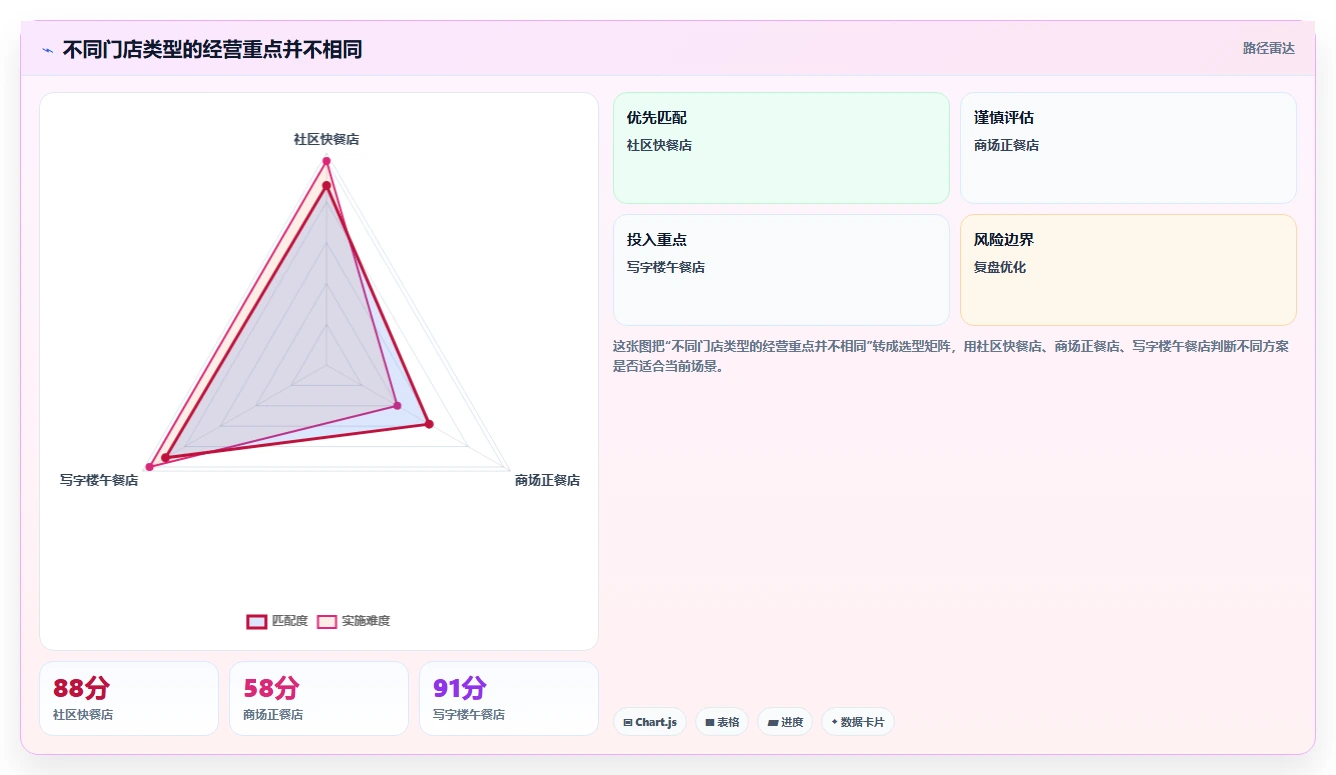This screenshot has width=1336, height=775.
Task: Click the 路径雷达 label in the header
Action: pyautogui.click(x=1268, y=48)
